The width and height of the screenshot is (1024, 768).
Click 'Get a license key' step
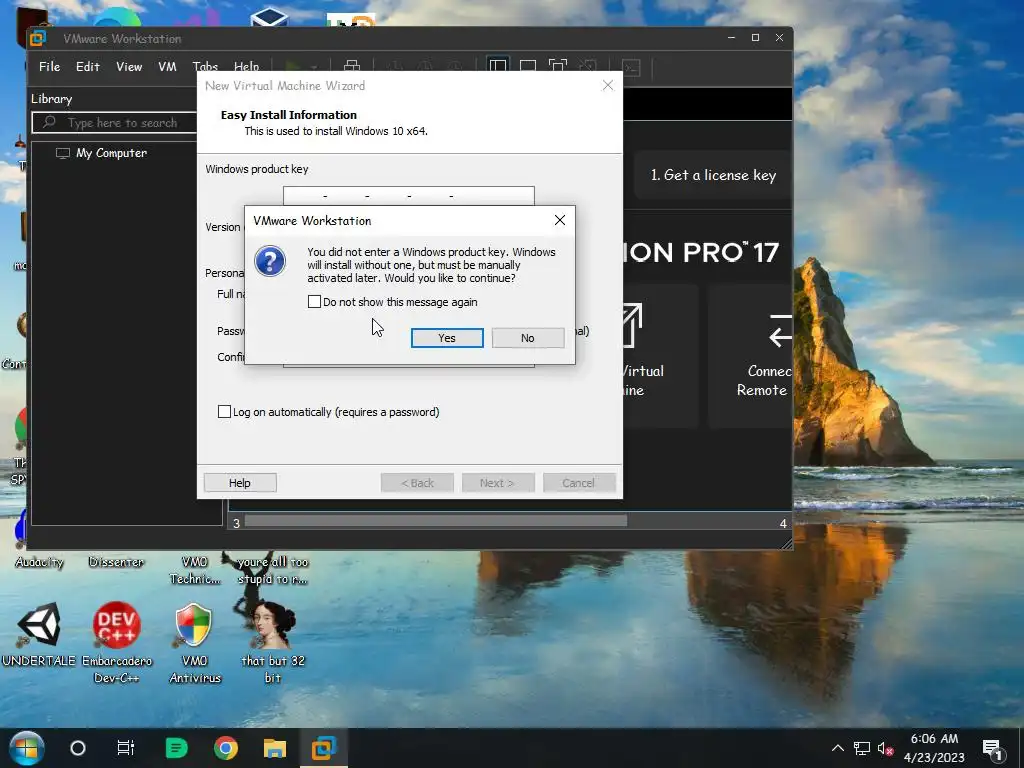click(x=713, y=175)
